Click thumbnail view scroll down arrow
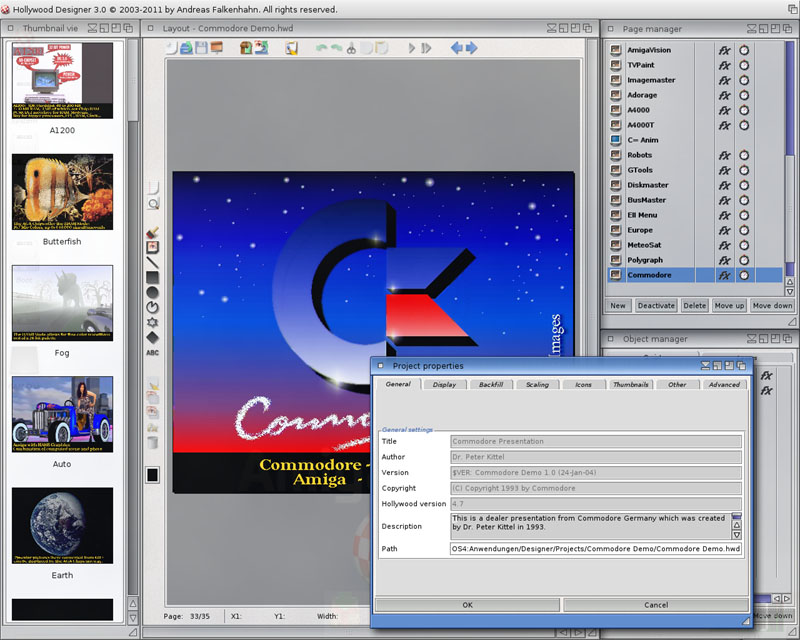This screenshot has width=800, height=640. (133, 618)
